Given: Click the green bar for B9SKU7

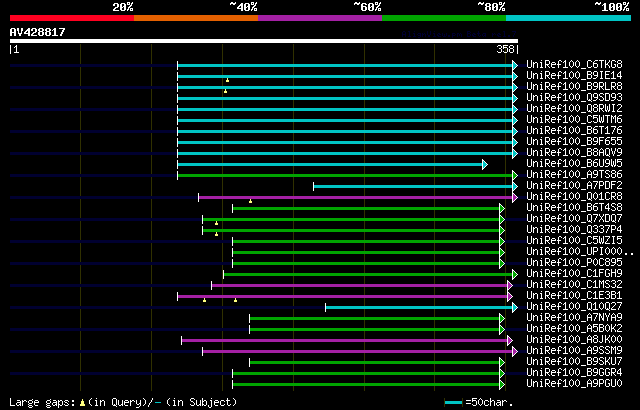Looking at the screenshot, I should pos(375,363).
